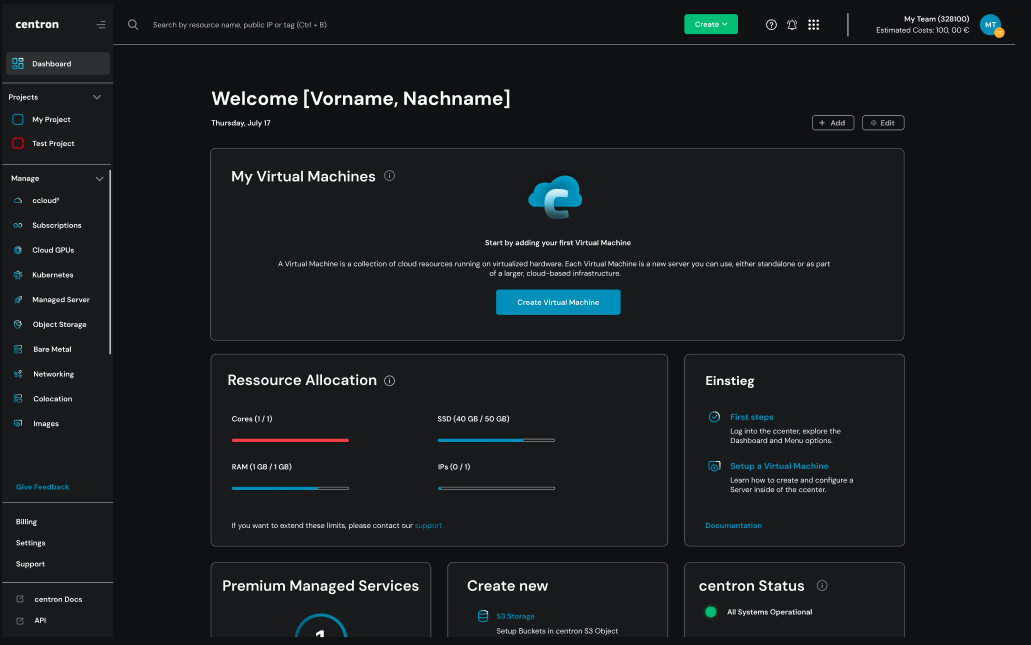
Task: Open the Setup a Virtual Machine link
Action: coord(779,465)
